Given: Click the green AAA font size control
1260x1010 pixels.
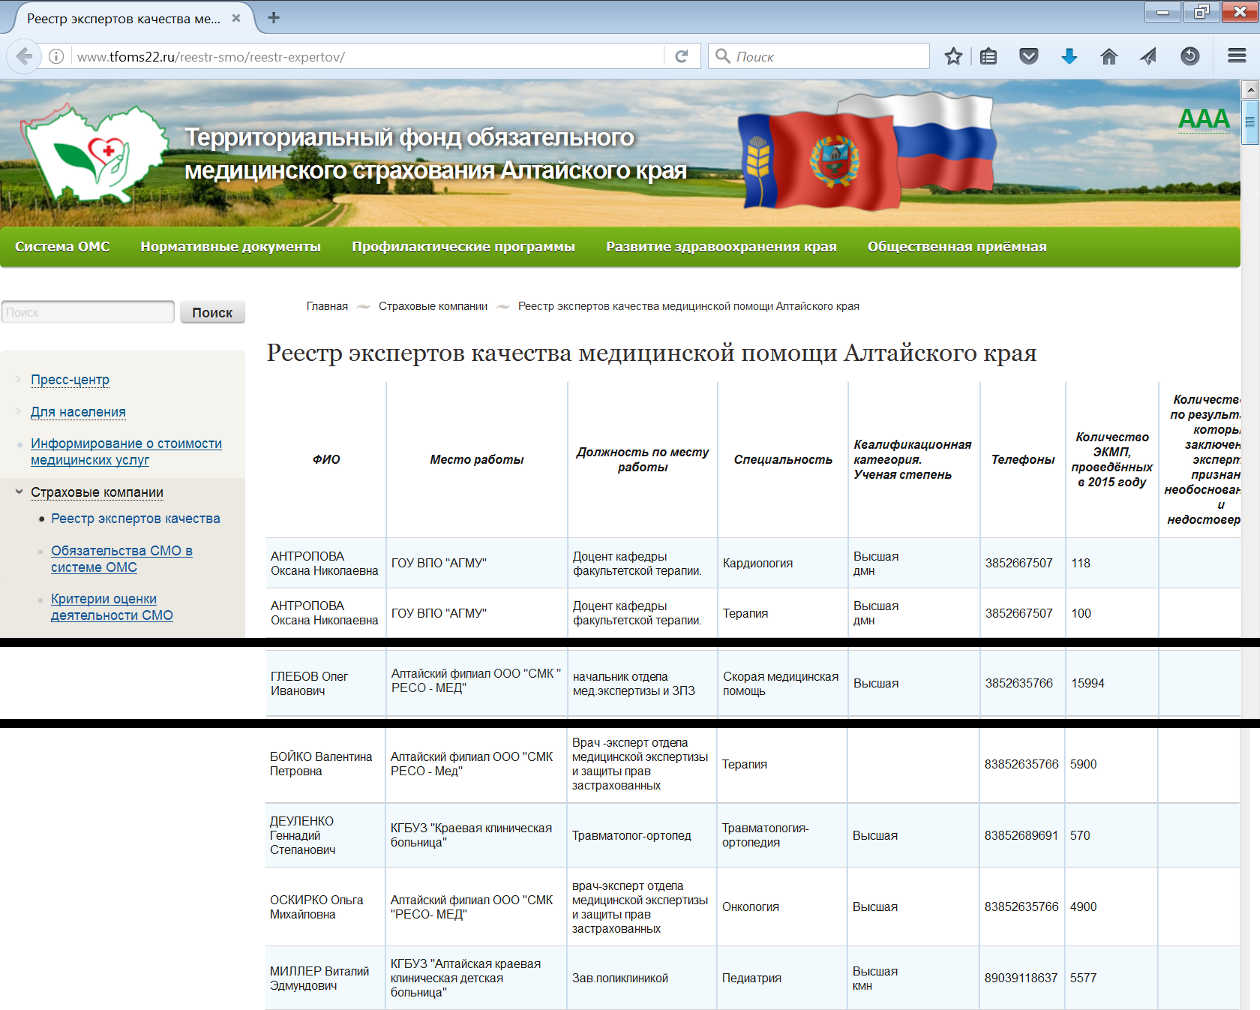Looking at the screenshot, I should click(x=1203, y=119).
